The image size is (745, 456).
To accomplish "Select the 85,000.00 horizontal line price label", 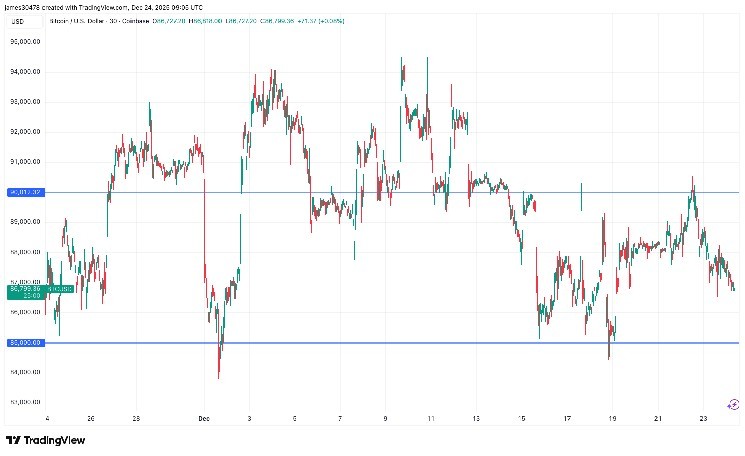I will pyautogui.click(x=26, y=342).
